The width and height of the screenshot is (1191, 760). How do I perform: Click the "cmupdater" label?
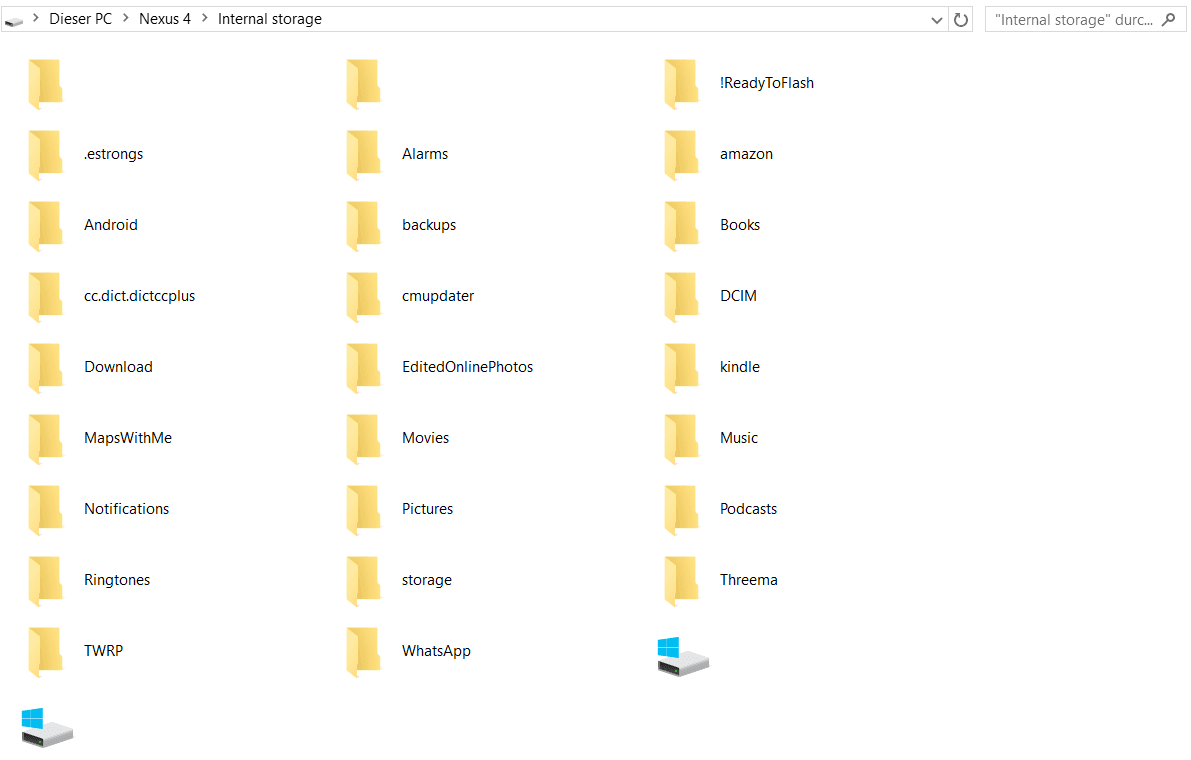coord(438,296)
